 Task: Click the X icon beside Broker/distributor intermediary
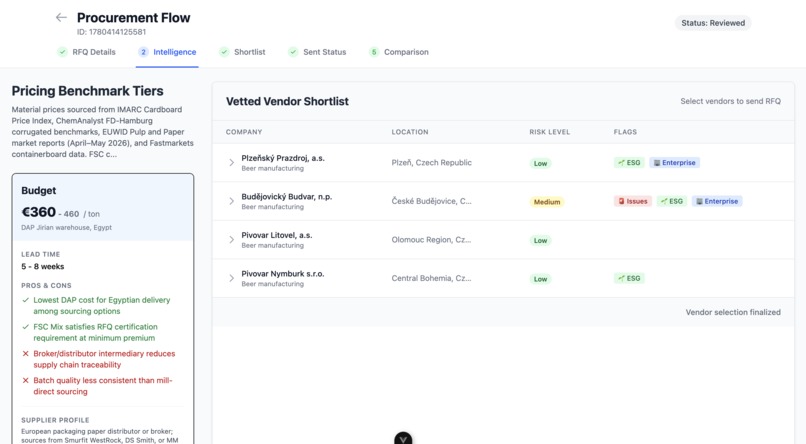[26, 354]
